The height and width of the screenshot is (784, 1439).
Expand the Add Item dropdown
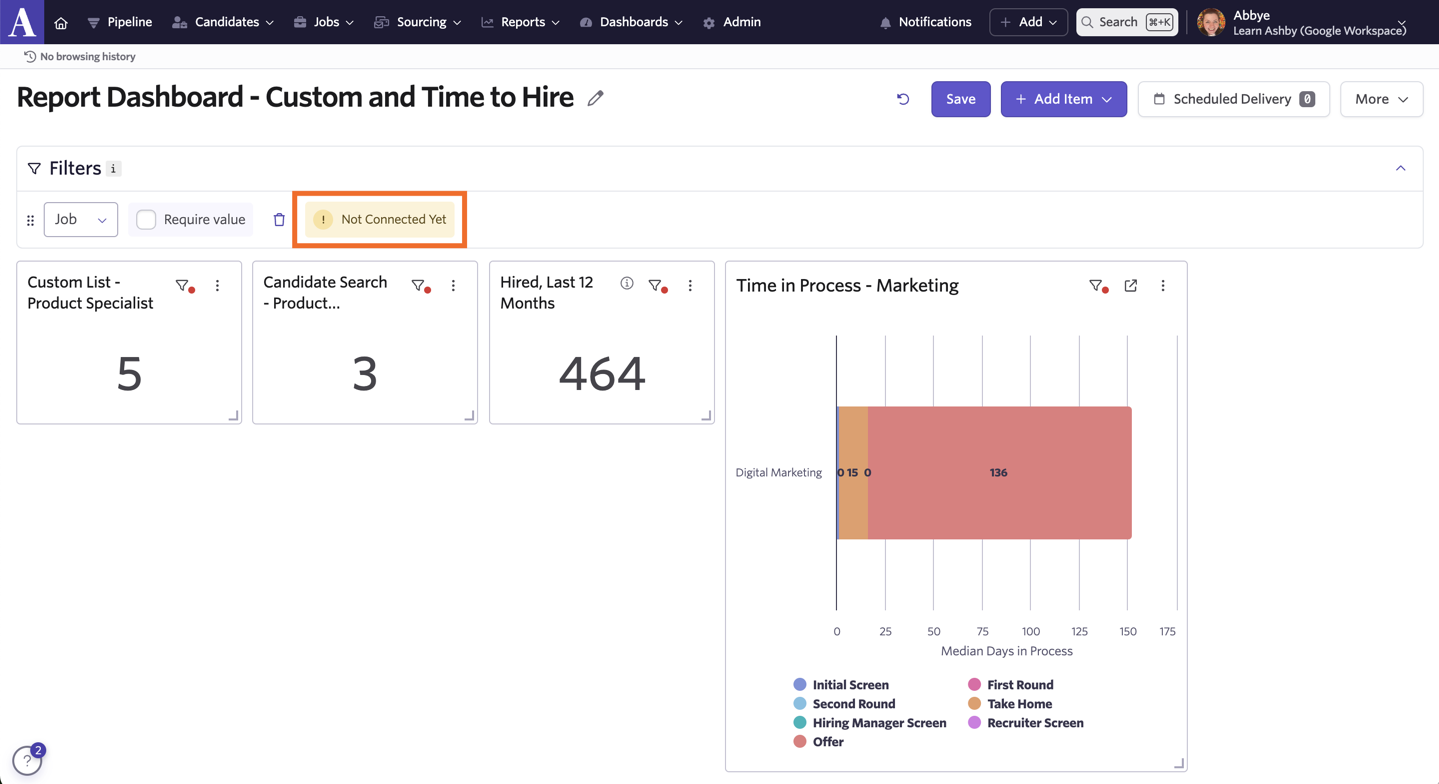point(1064,99)
